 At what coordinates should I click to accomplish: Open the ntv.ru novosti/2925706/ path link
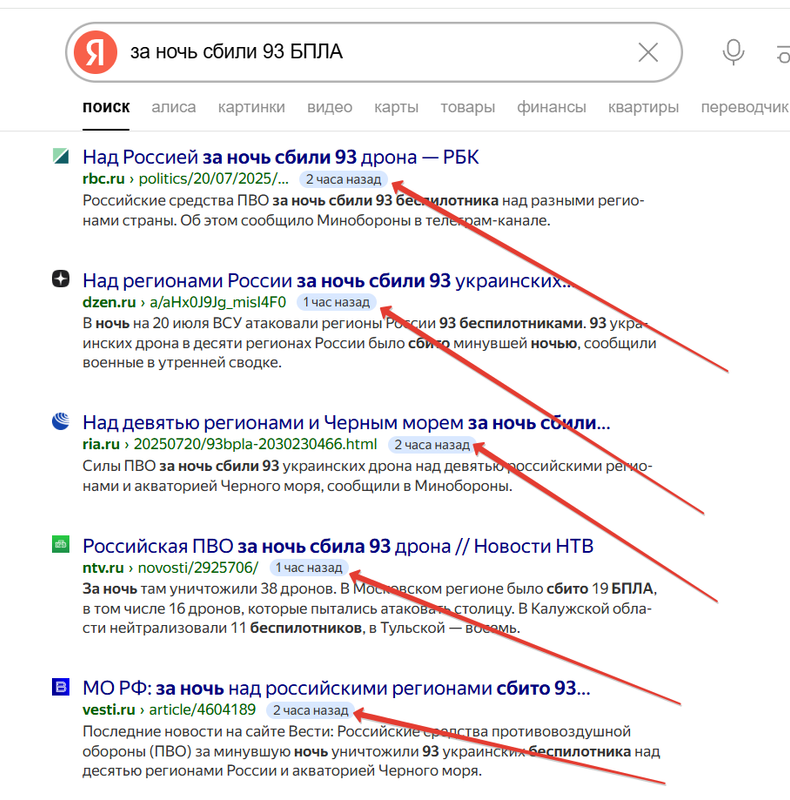coord(198,568)
